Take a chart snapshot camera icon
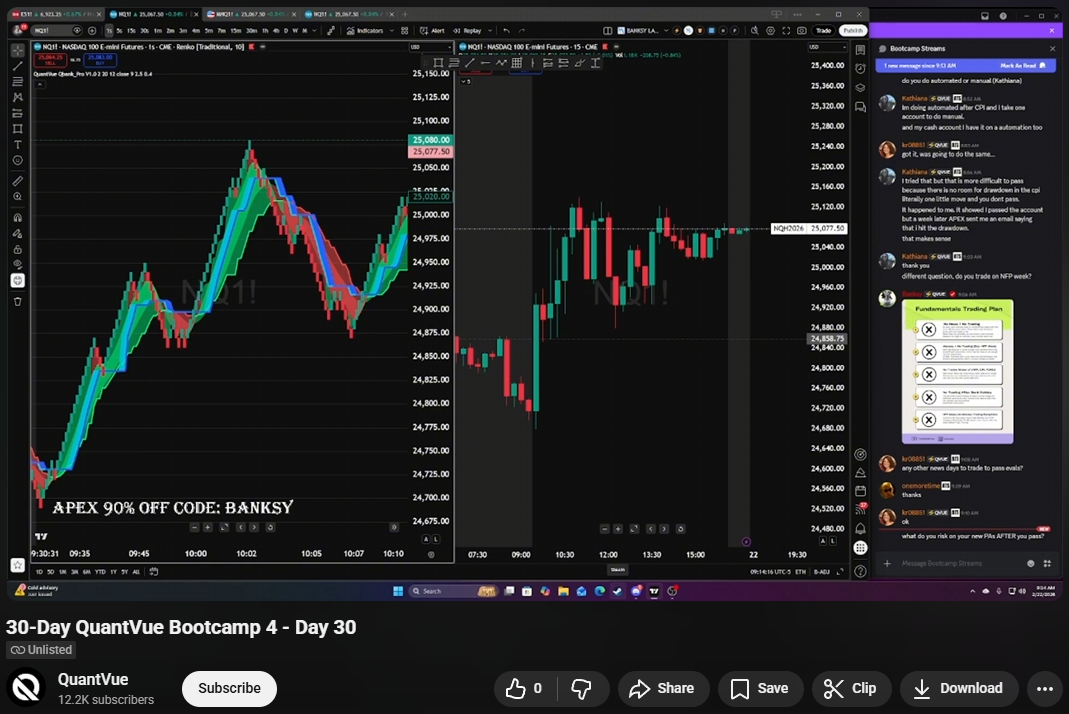Viewport: 1069px width, 714px height. [x=802, y=31]
